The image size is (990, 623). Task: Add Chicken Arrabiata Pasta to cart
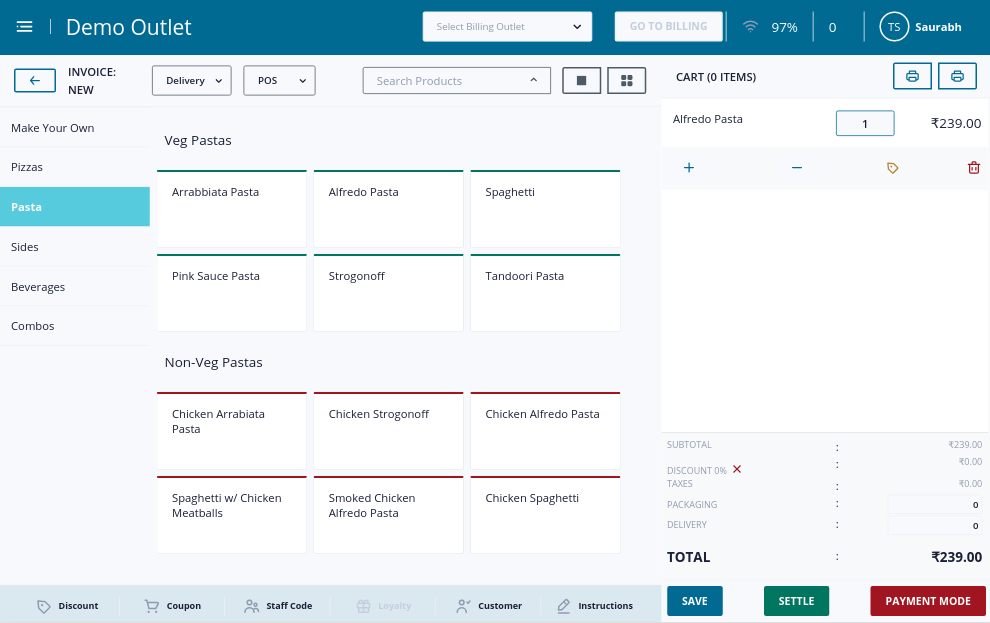coord(232,431)
